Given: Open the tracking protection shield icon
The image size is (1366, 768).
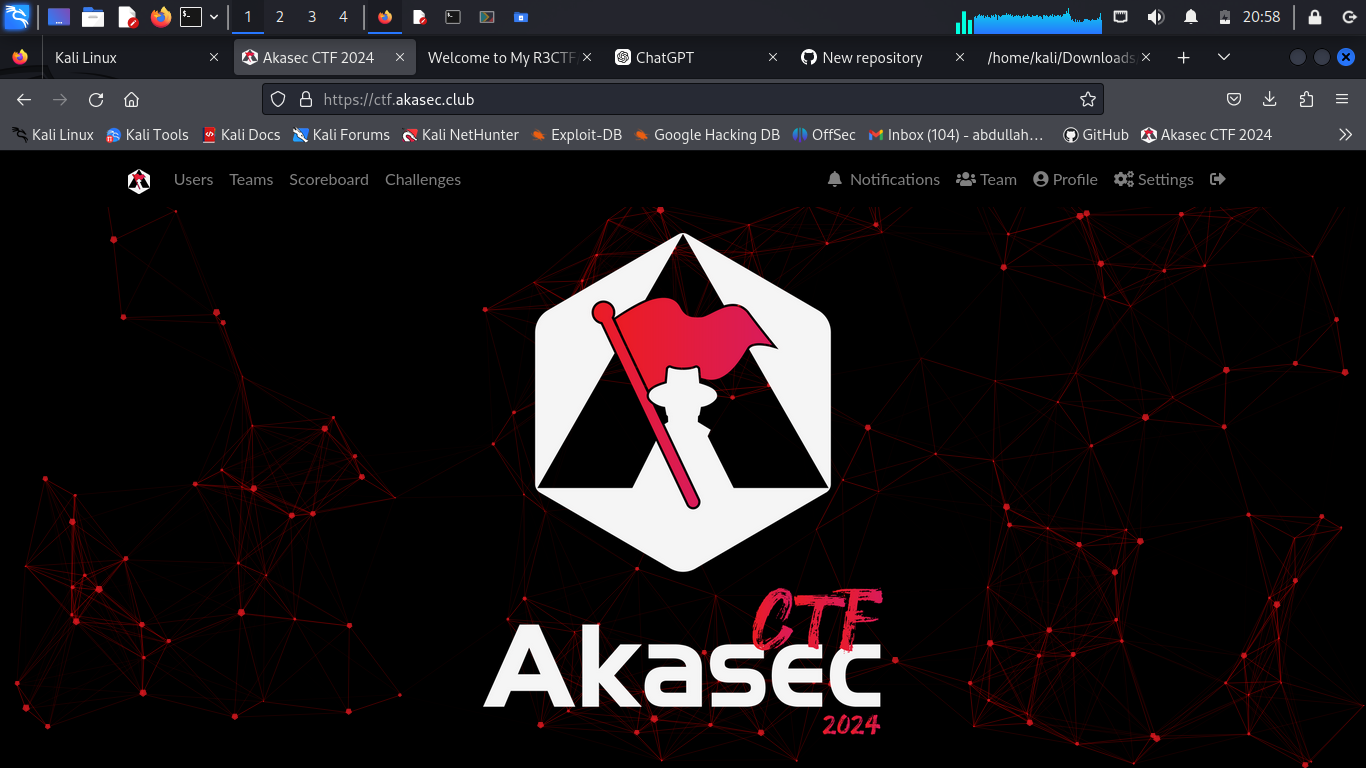Looking at the screenshot, I should pos(279,99).
